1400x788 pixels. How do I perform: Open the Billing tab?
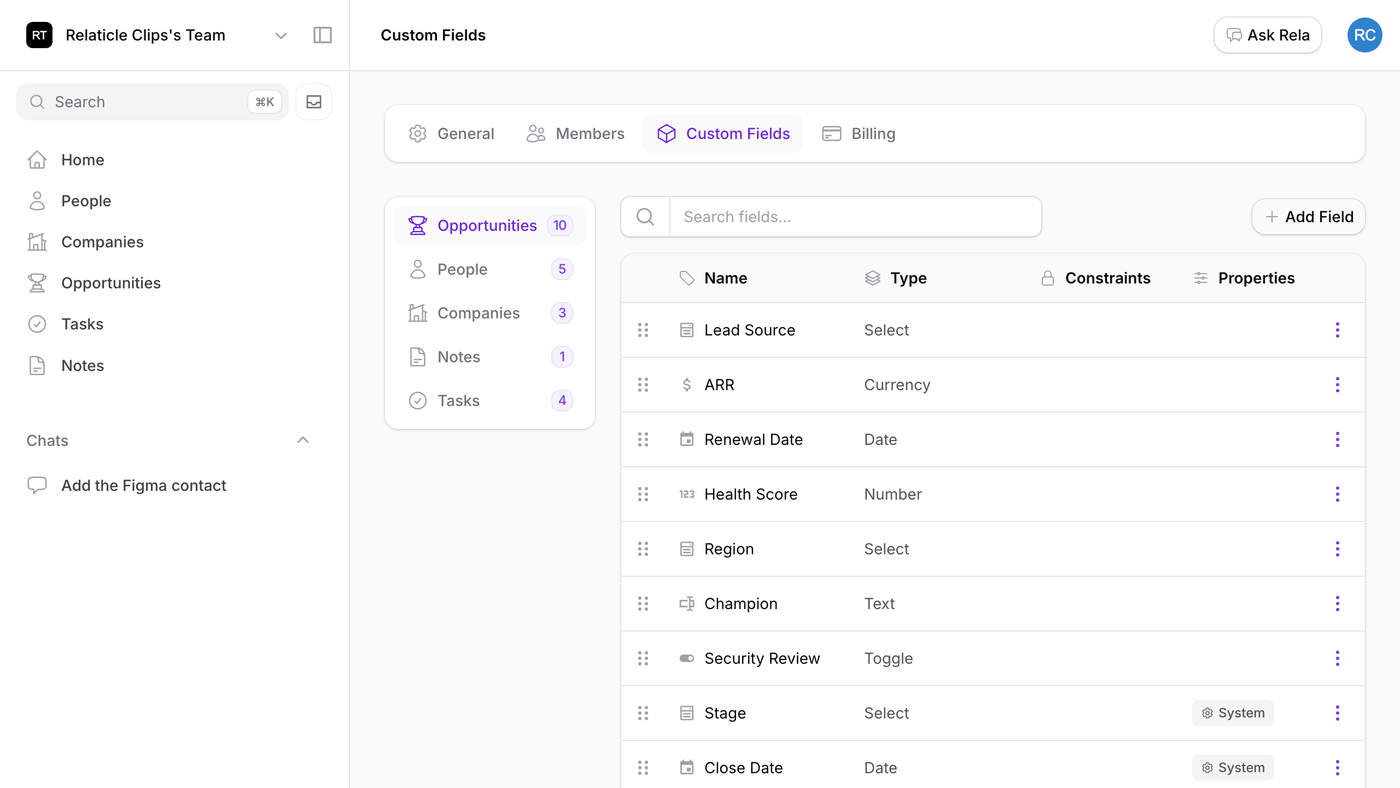(858, 134)
